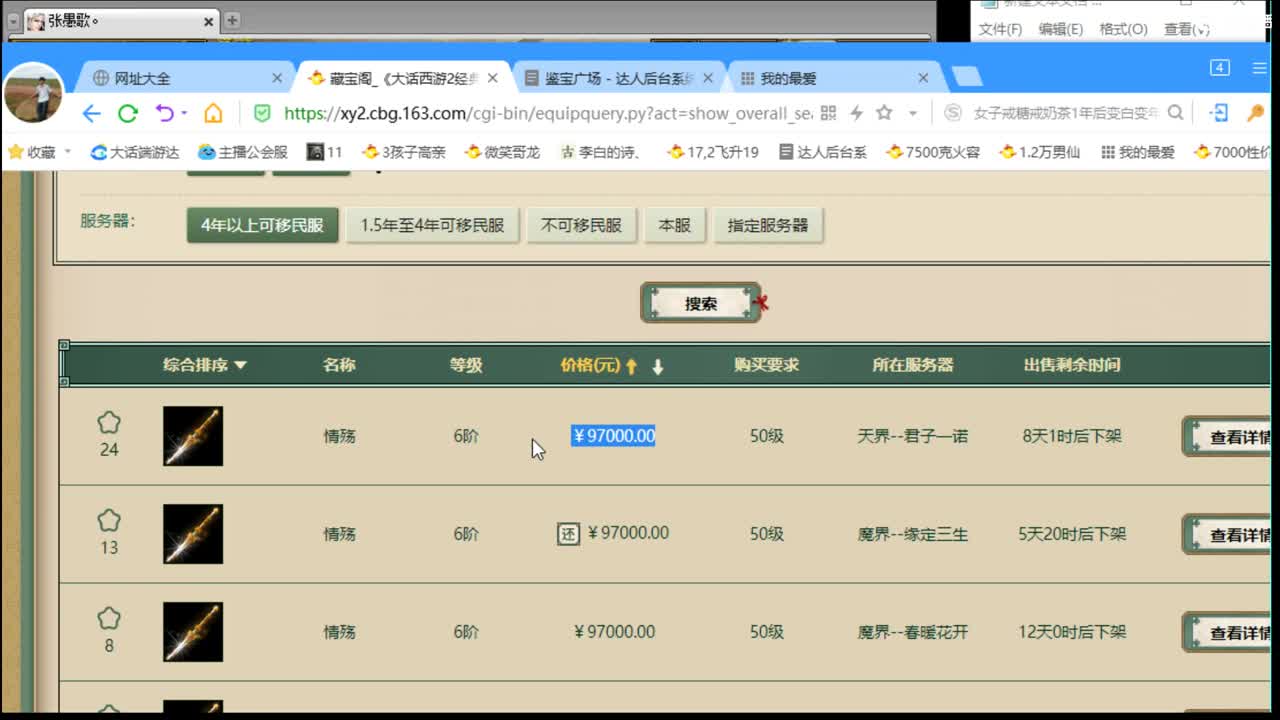
Task: Click the key password icon in toolbar
Action: 1256,113
